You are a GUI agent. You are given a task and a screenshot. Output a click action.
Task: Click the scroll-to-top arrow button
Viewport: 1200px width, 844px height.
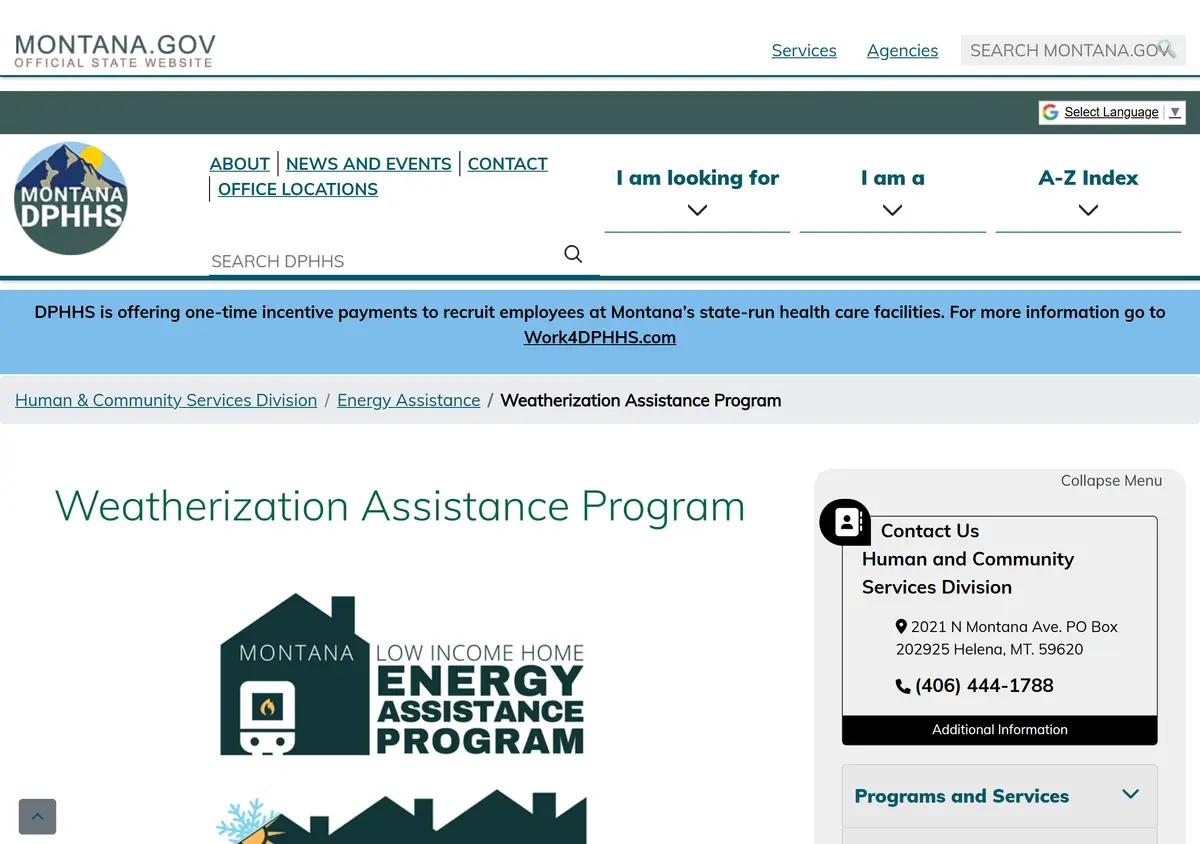tap(37, 816)
